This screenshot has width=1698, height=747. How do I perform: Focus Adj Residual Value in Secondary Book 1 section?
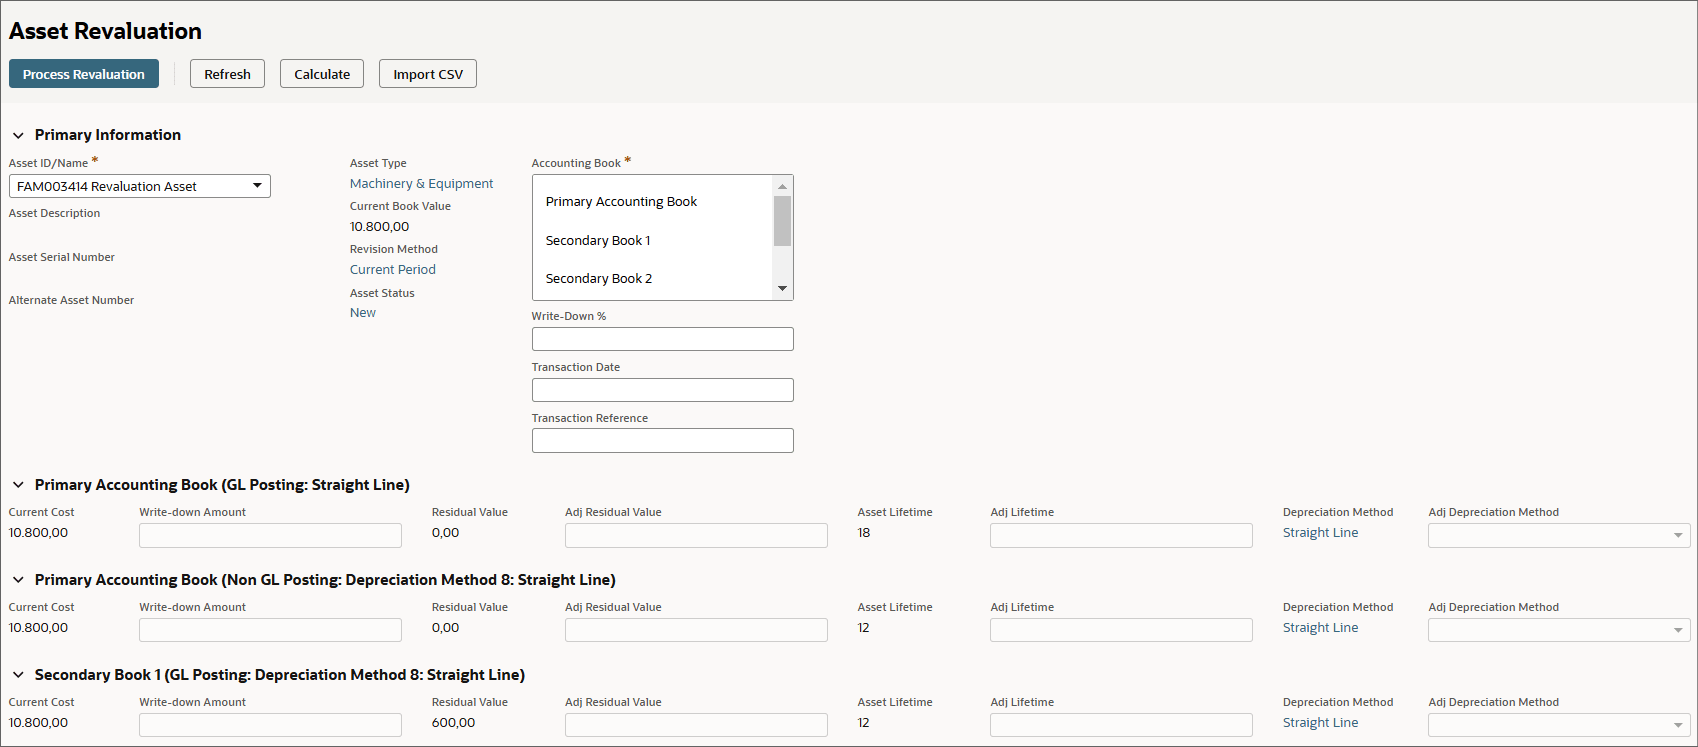(696, 725)
